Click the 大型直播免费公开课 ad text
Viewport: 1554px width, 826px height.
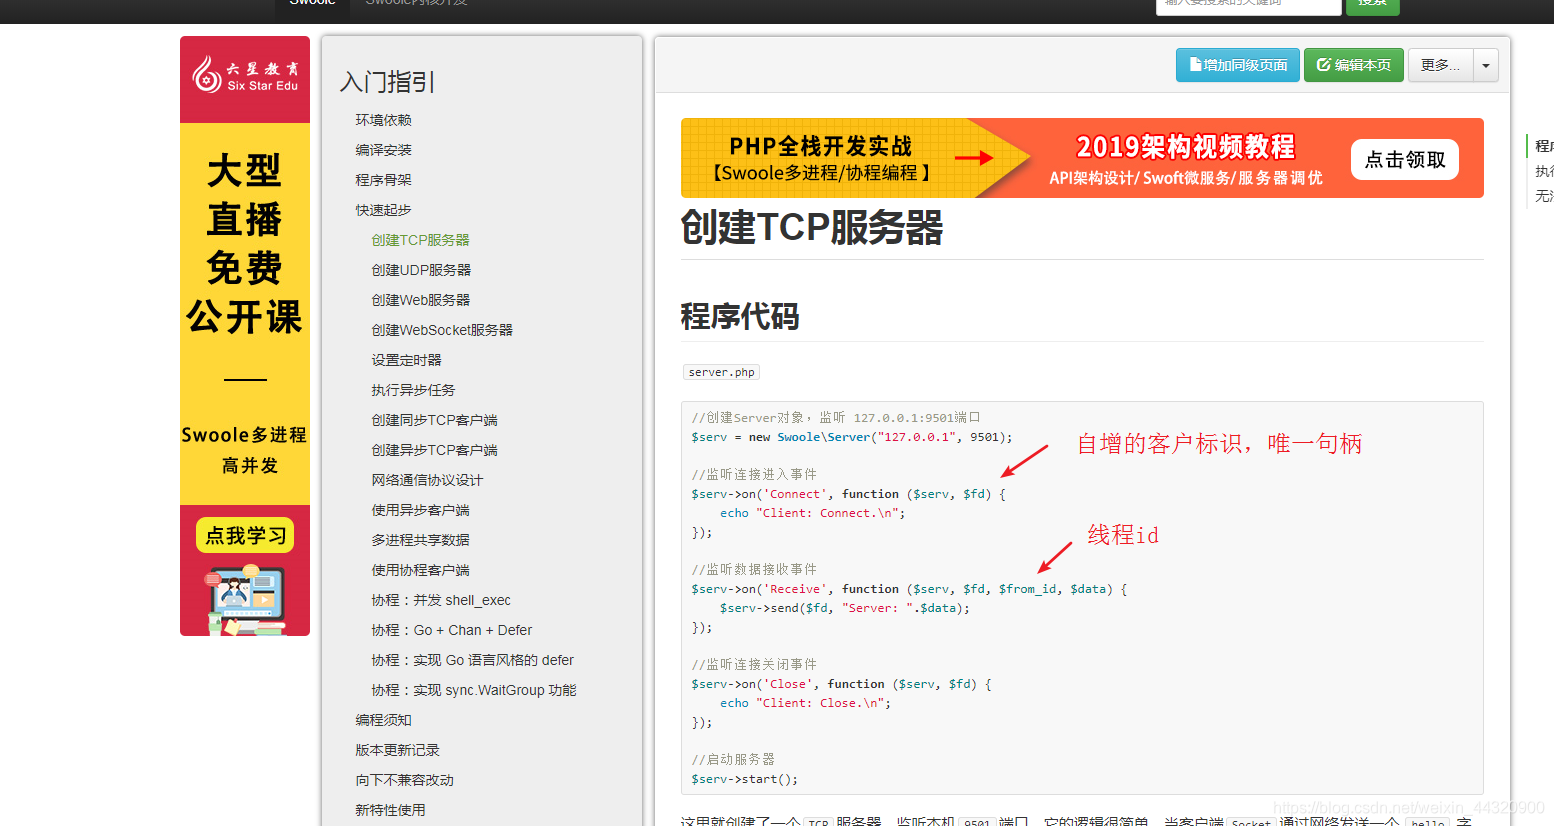(x=245, y=243)
